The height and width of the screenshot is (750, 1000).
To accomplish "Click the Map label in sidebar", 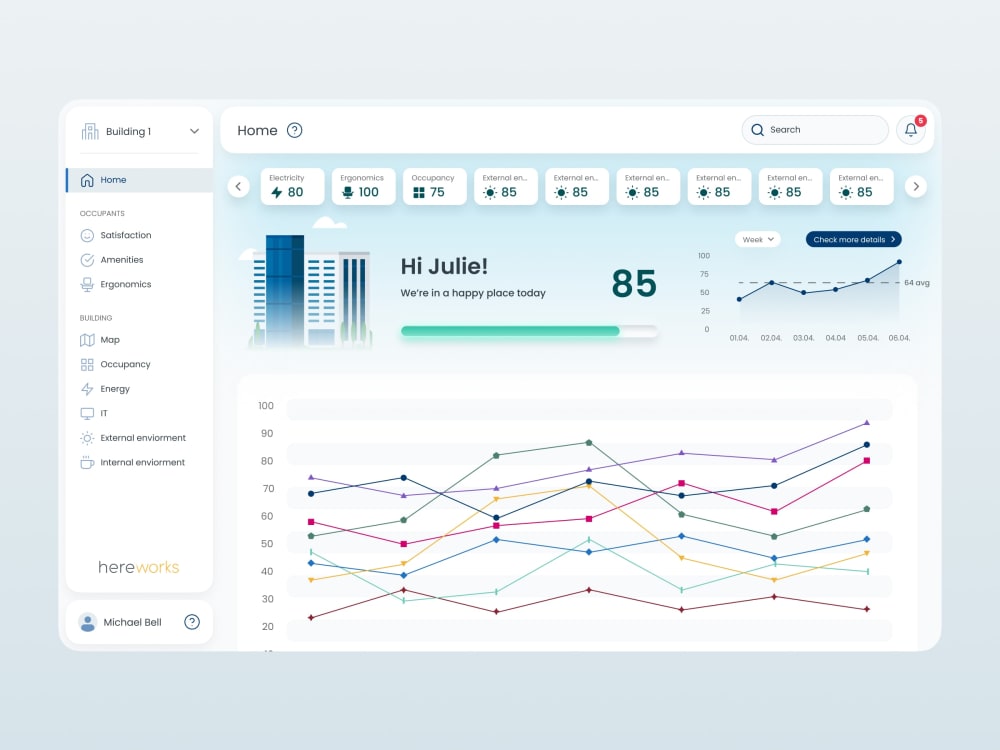I will coord(110,340).
